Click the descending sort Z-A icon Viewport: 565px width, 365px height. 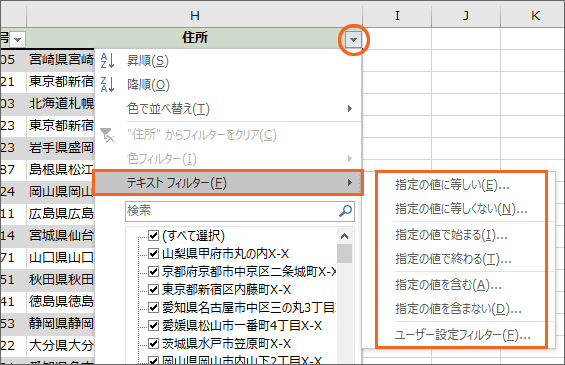107,84
